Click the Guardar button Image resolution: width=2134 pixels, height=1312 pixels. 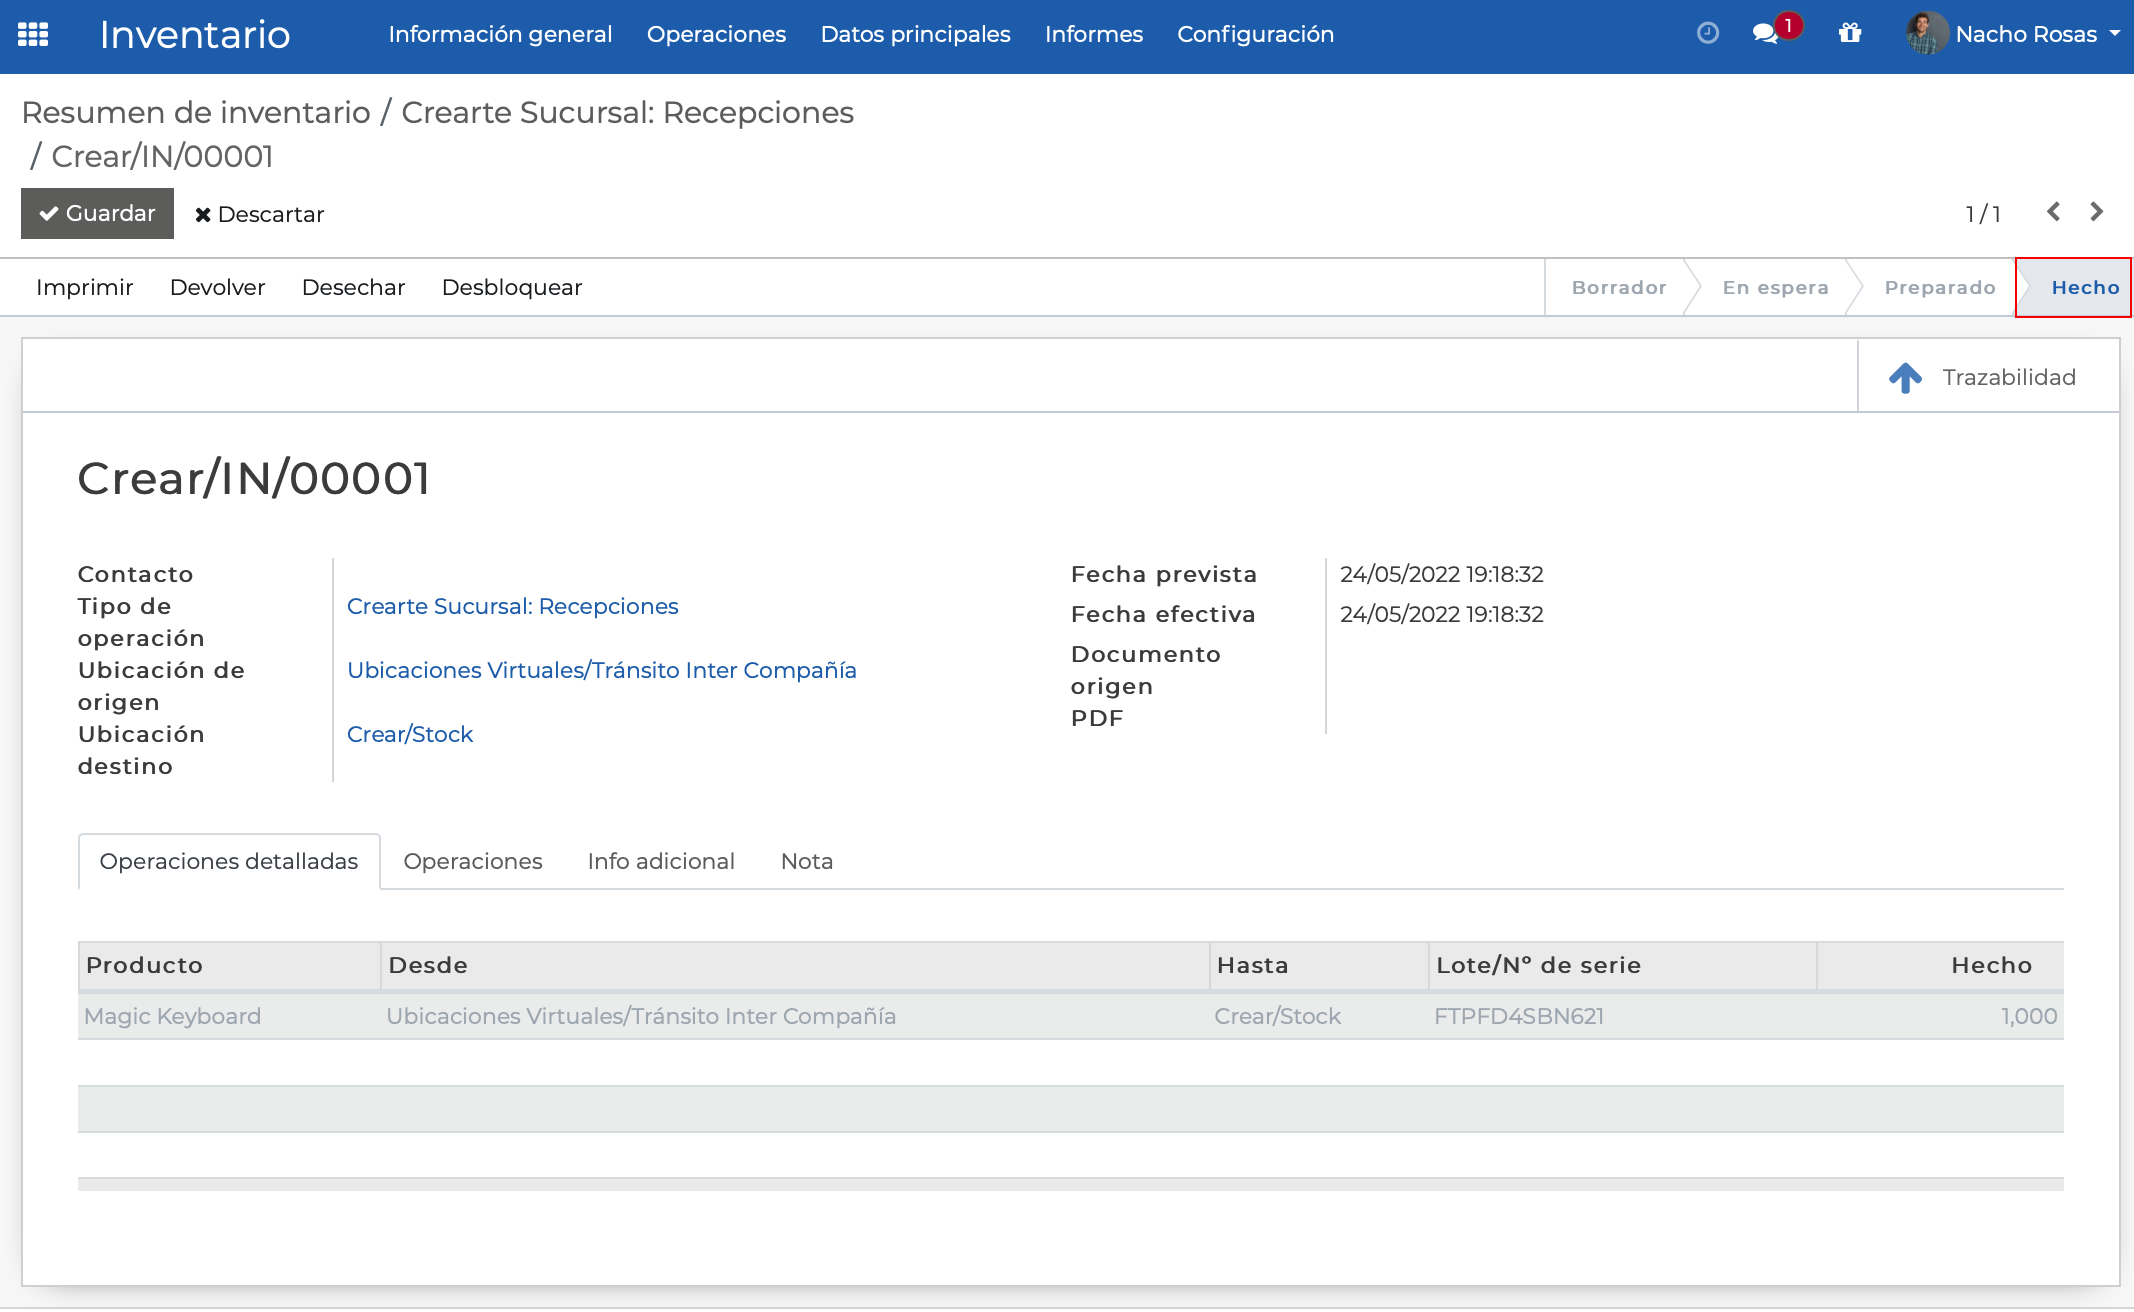97,214
